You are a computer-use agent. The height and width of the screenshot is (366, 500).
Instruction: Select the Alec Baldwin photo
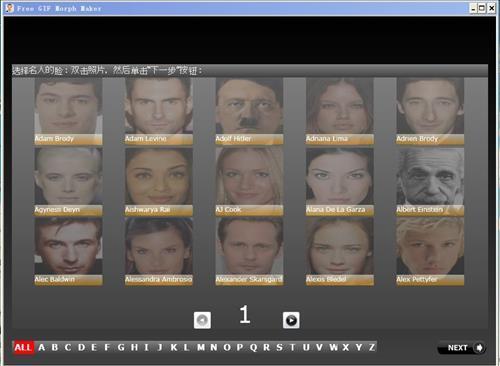pyautogui.click(x=68, y=252)
